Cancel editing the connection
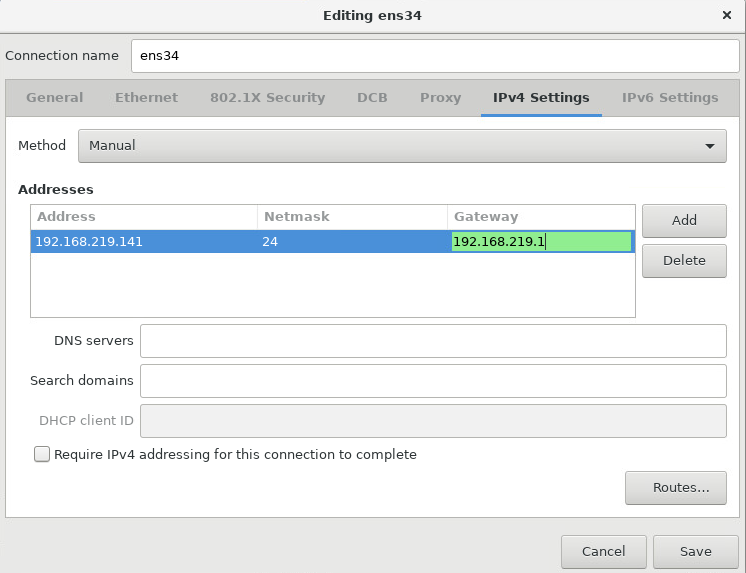 (x=603, y=552)
